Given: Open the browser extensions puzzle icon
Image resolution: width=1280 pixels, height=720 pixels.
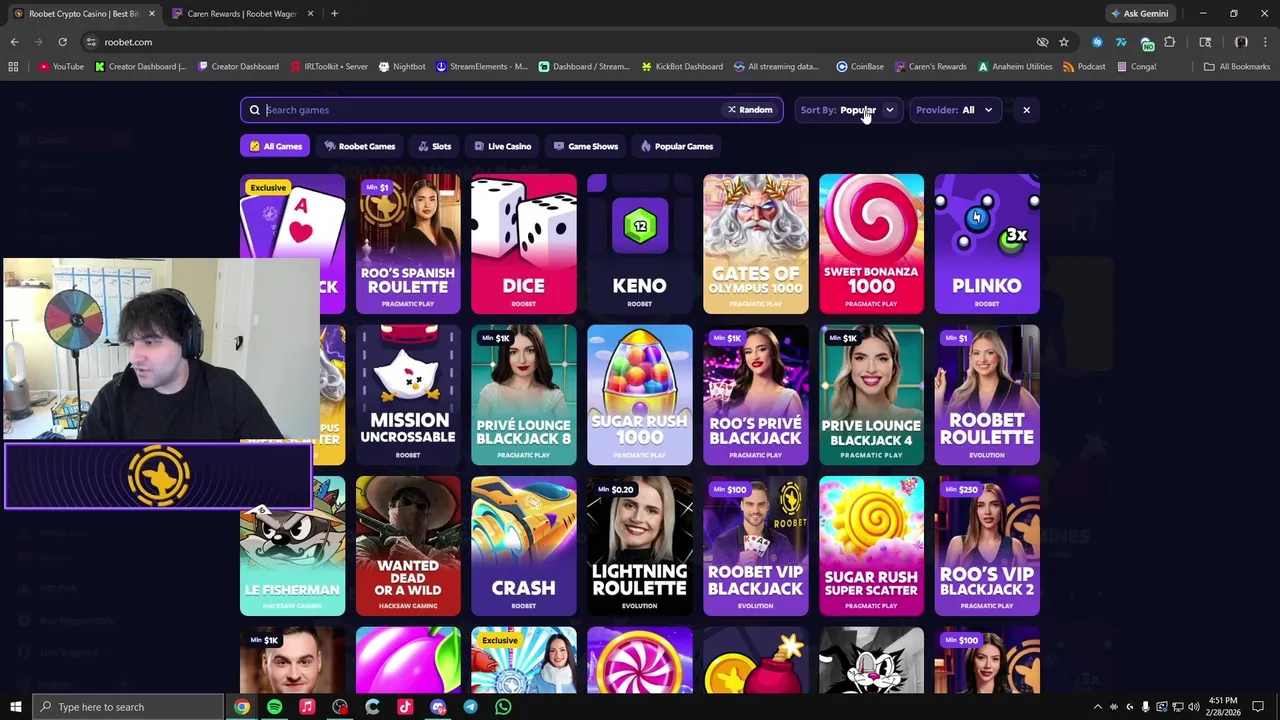Looking at the screenshot, I should pos(1169,42).
